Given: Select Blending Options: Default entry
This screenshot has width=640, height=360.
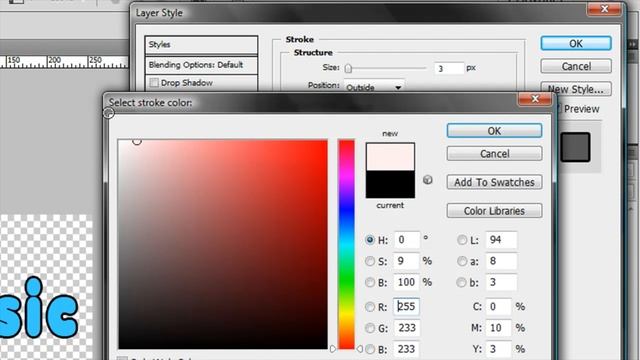Looking at the screenshot, I should (x=201, y=65).
